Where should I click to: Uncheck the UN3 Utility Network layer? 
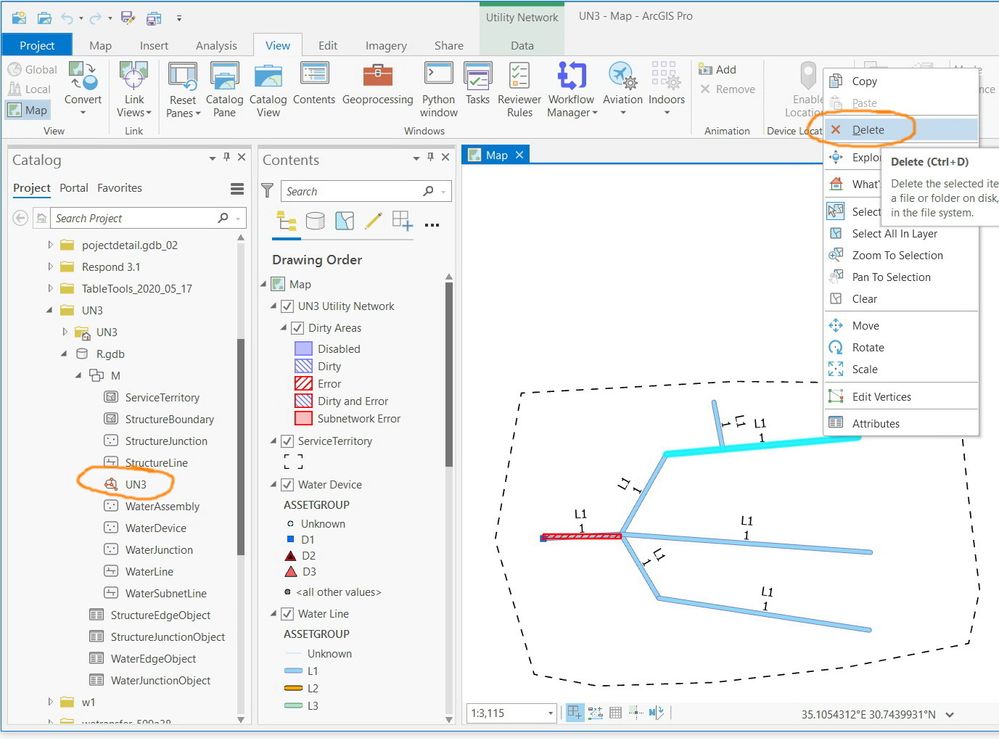pos(287,306)
